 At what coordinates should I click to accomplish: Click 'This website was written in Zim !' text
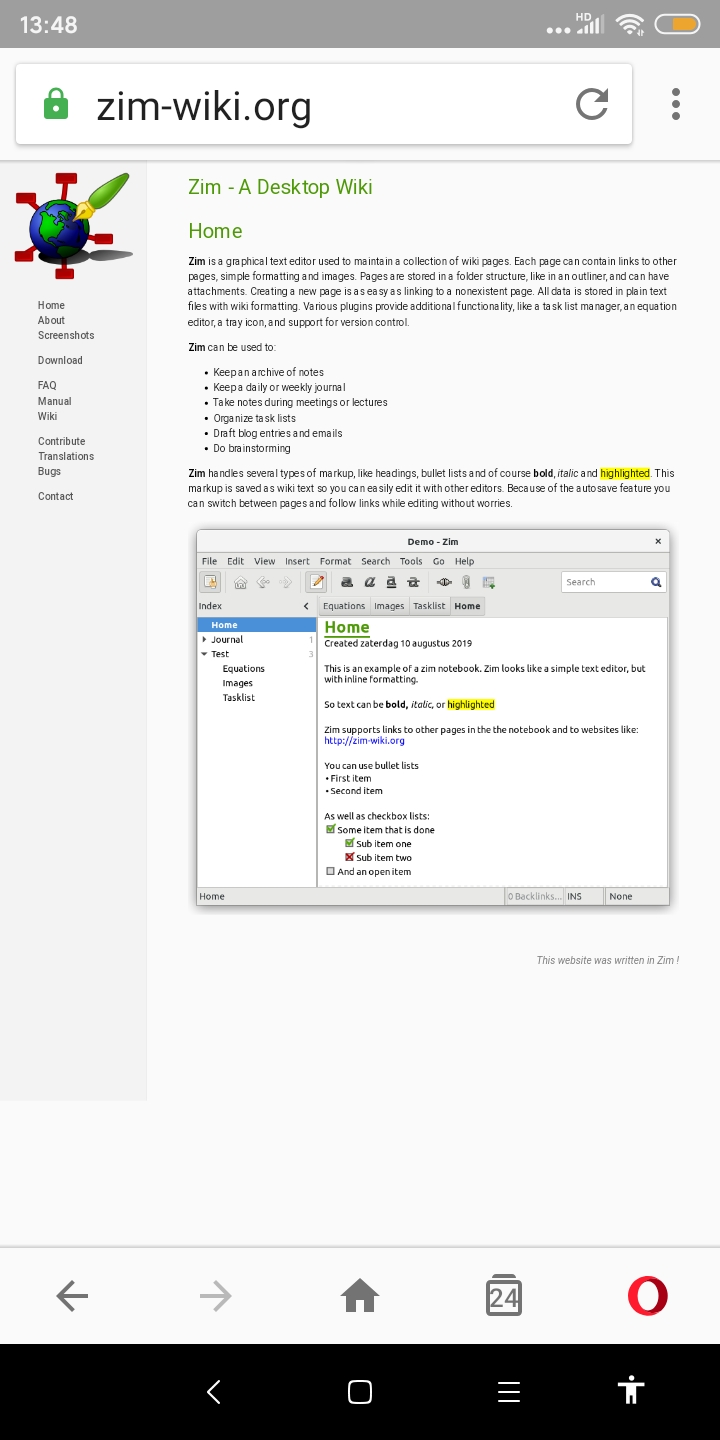pyautogui.click(x=608, y=960)
